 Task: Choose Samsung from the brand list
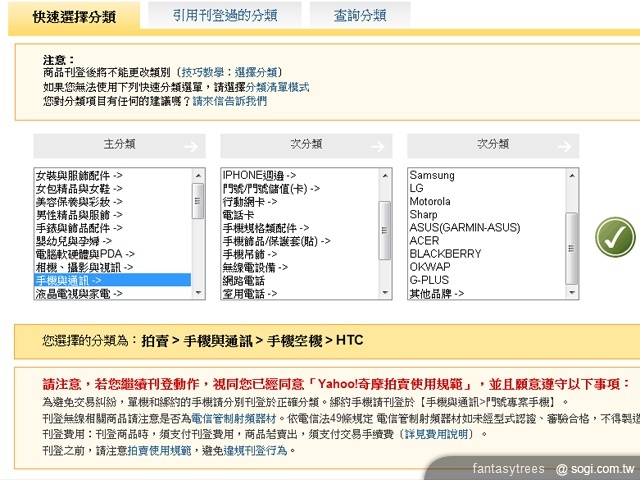pyautogui.click(x=432, y=176)
